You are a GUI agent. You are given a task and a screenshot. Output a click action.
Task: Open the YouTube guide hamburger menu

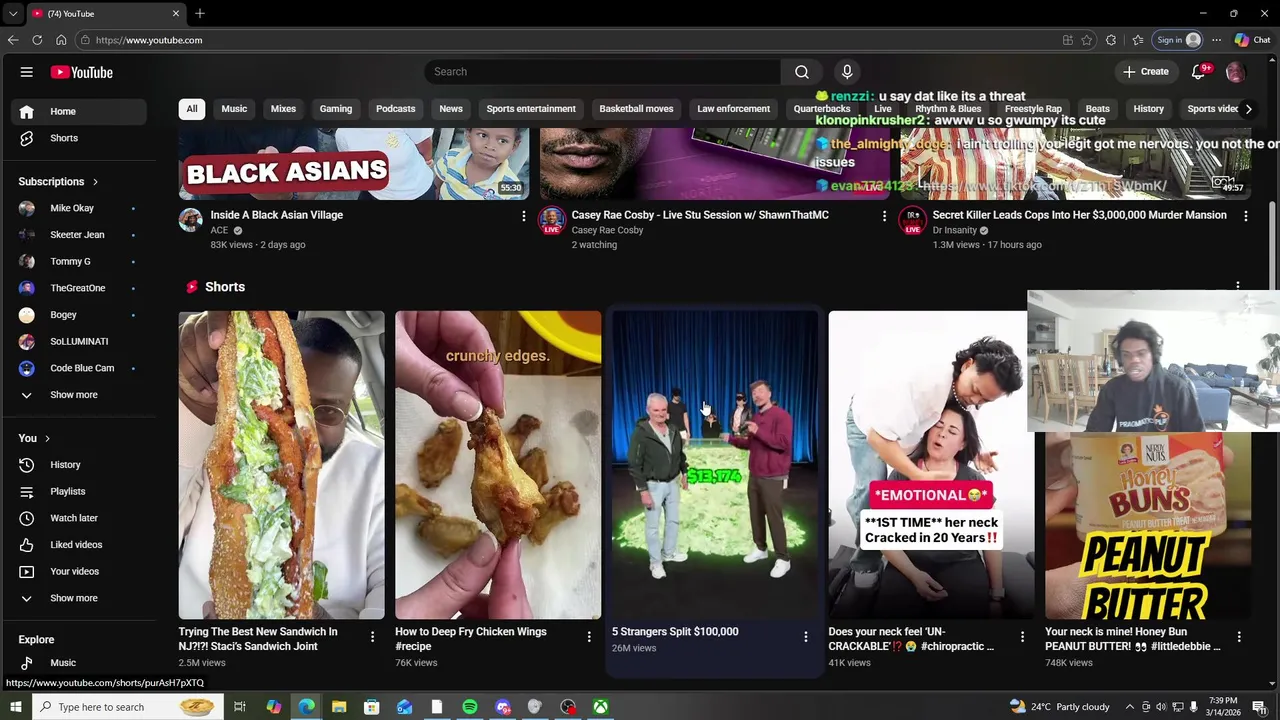(x=27, y=72)
